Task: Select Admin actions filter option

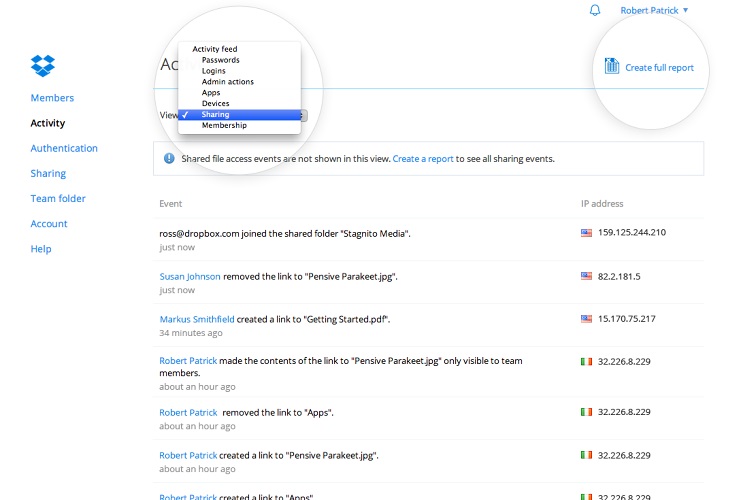Action: (x=227, y=82)
